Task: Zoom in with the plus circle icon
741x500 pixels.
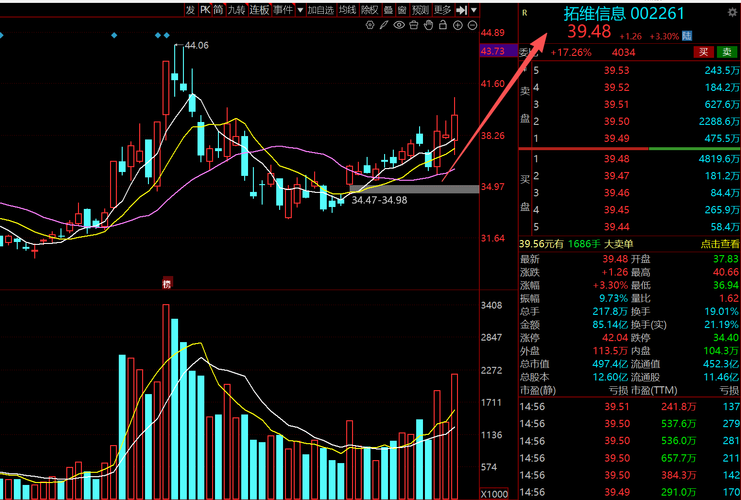Action: pos(457,26)
